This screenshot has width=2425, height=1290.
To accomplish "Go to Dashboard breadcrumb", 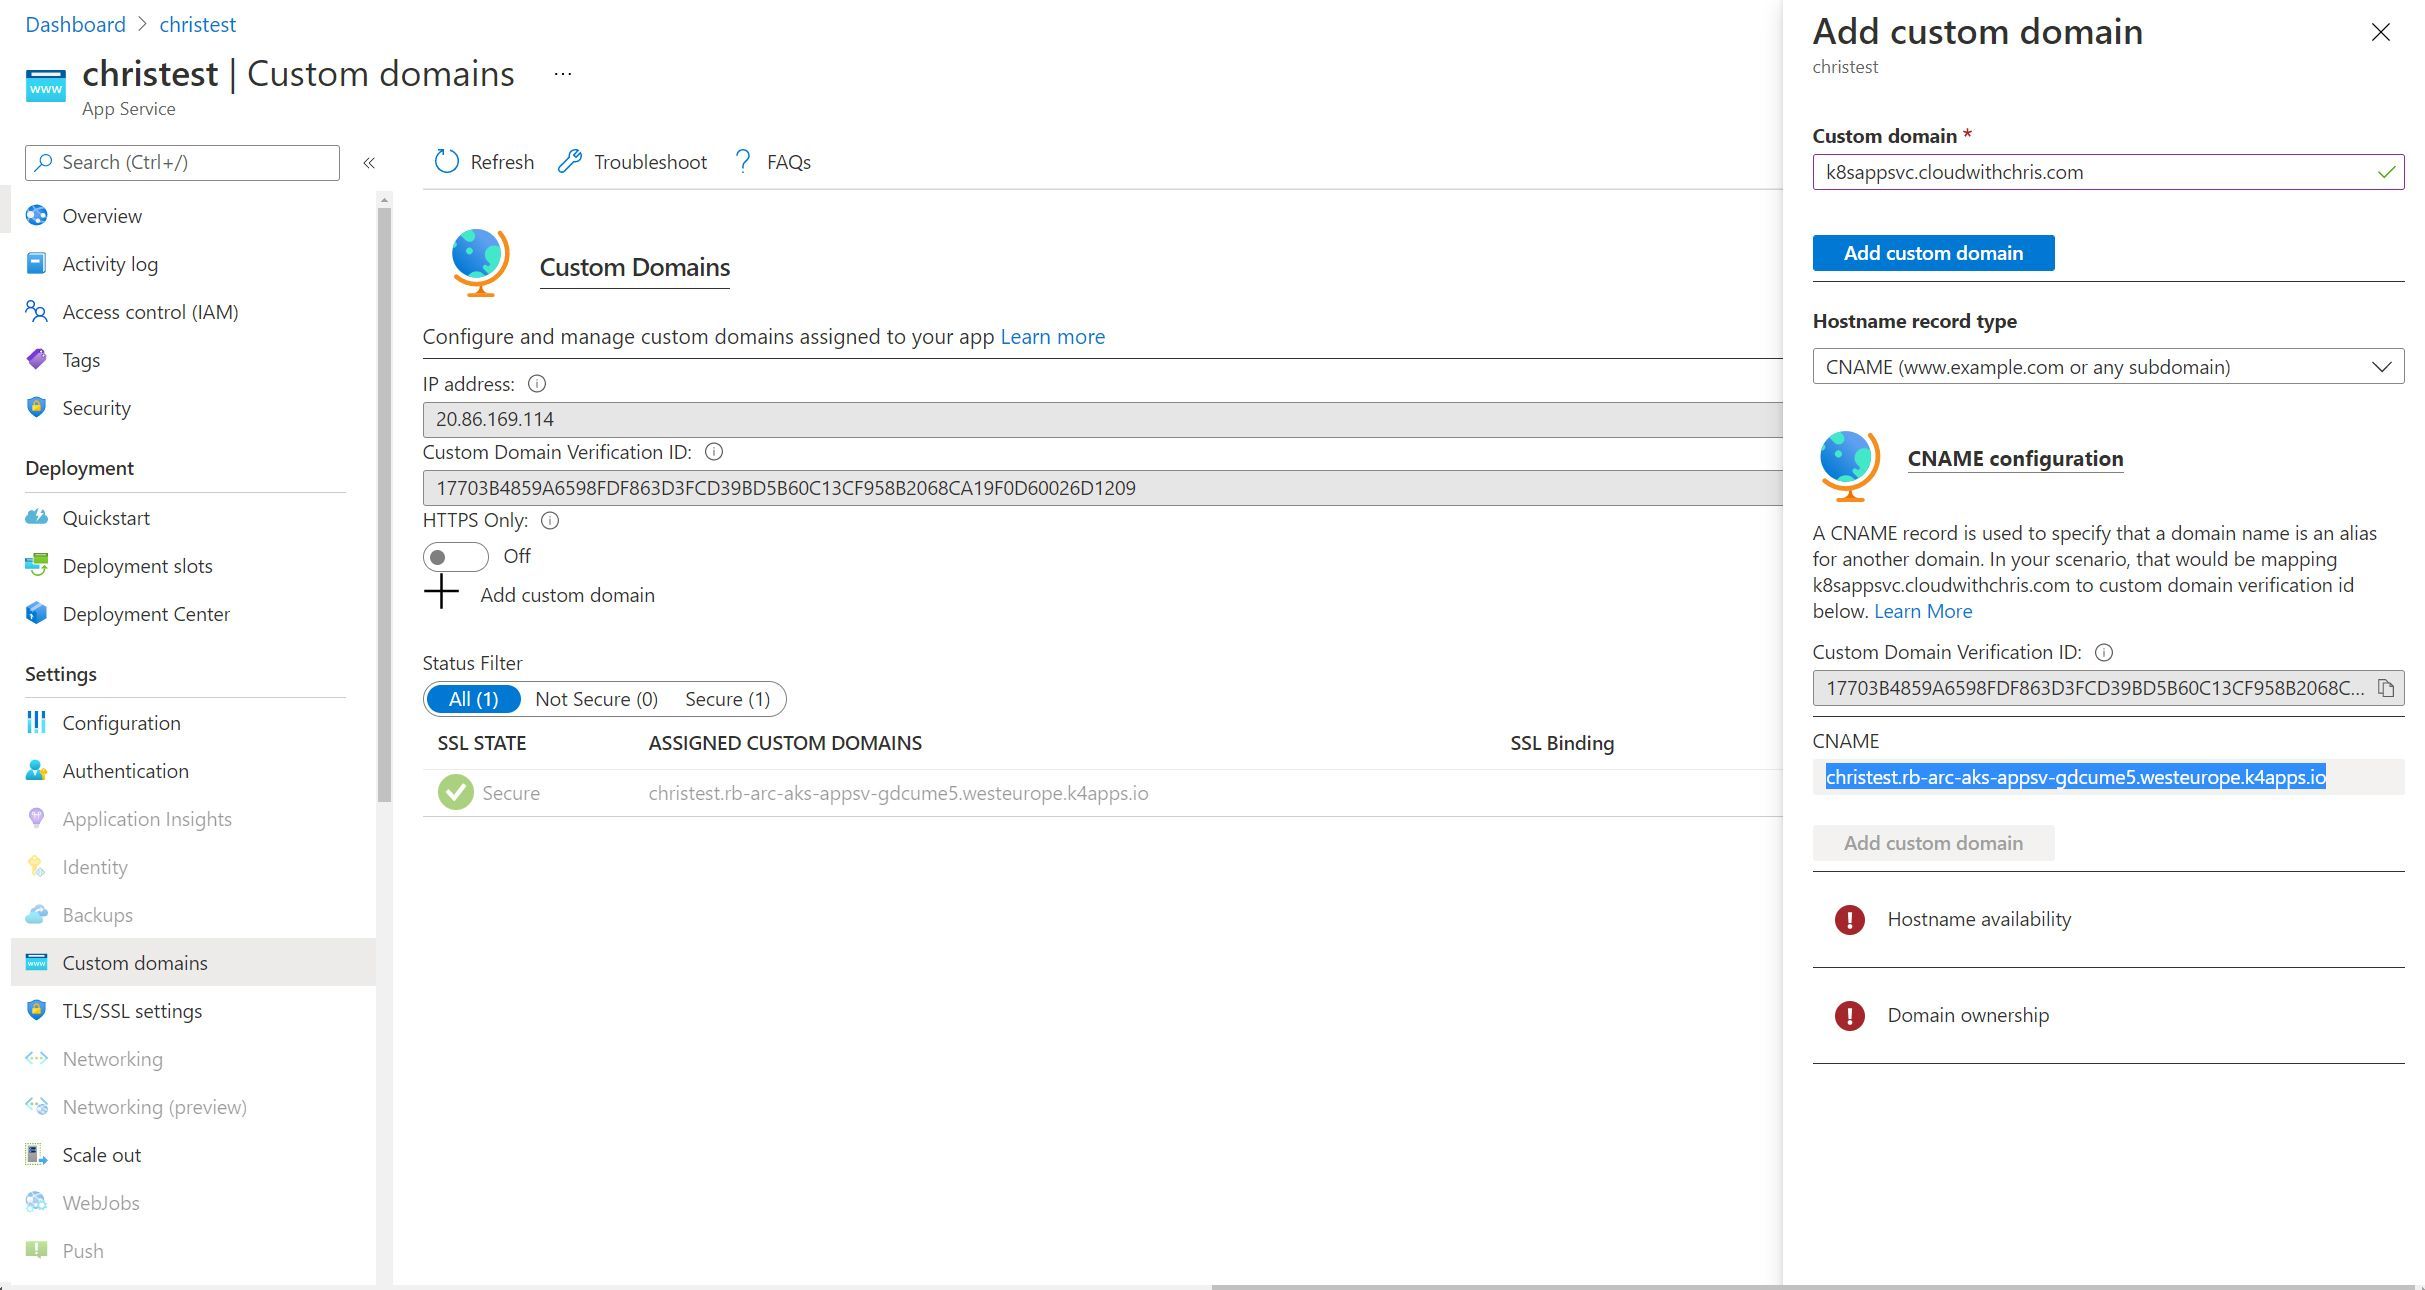I will click(76, 24).
